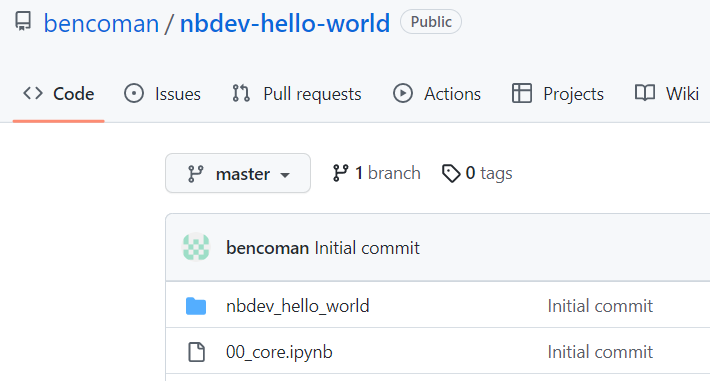This screenshot has width=710, height=381.
Task: Click the Projects table icon
Action: pyautogui.click(x=522, y=93)
